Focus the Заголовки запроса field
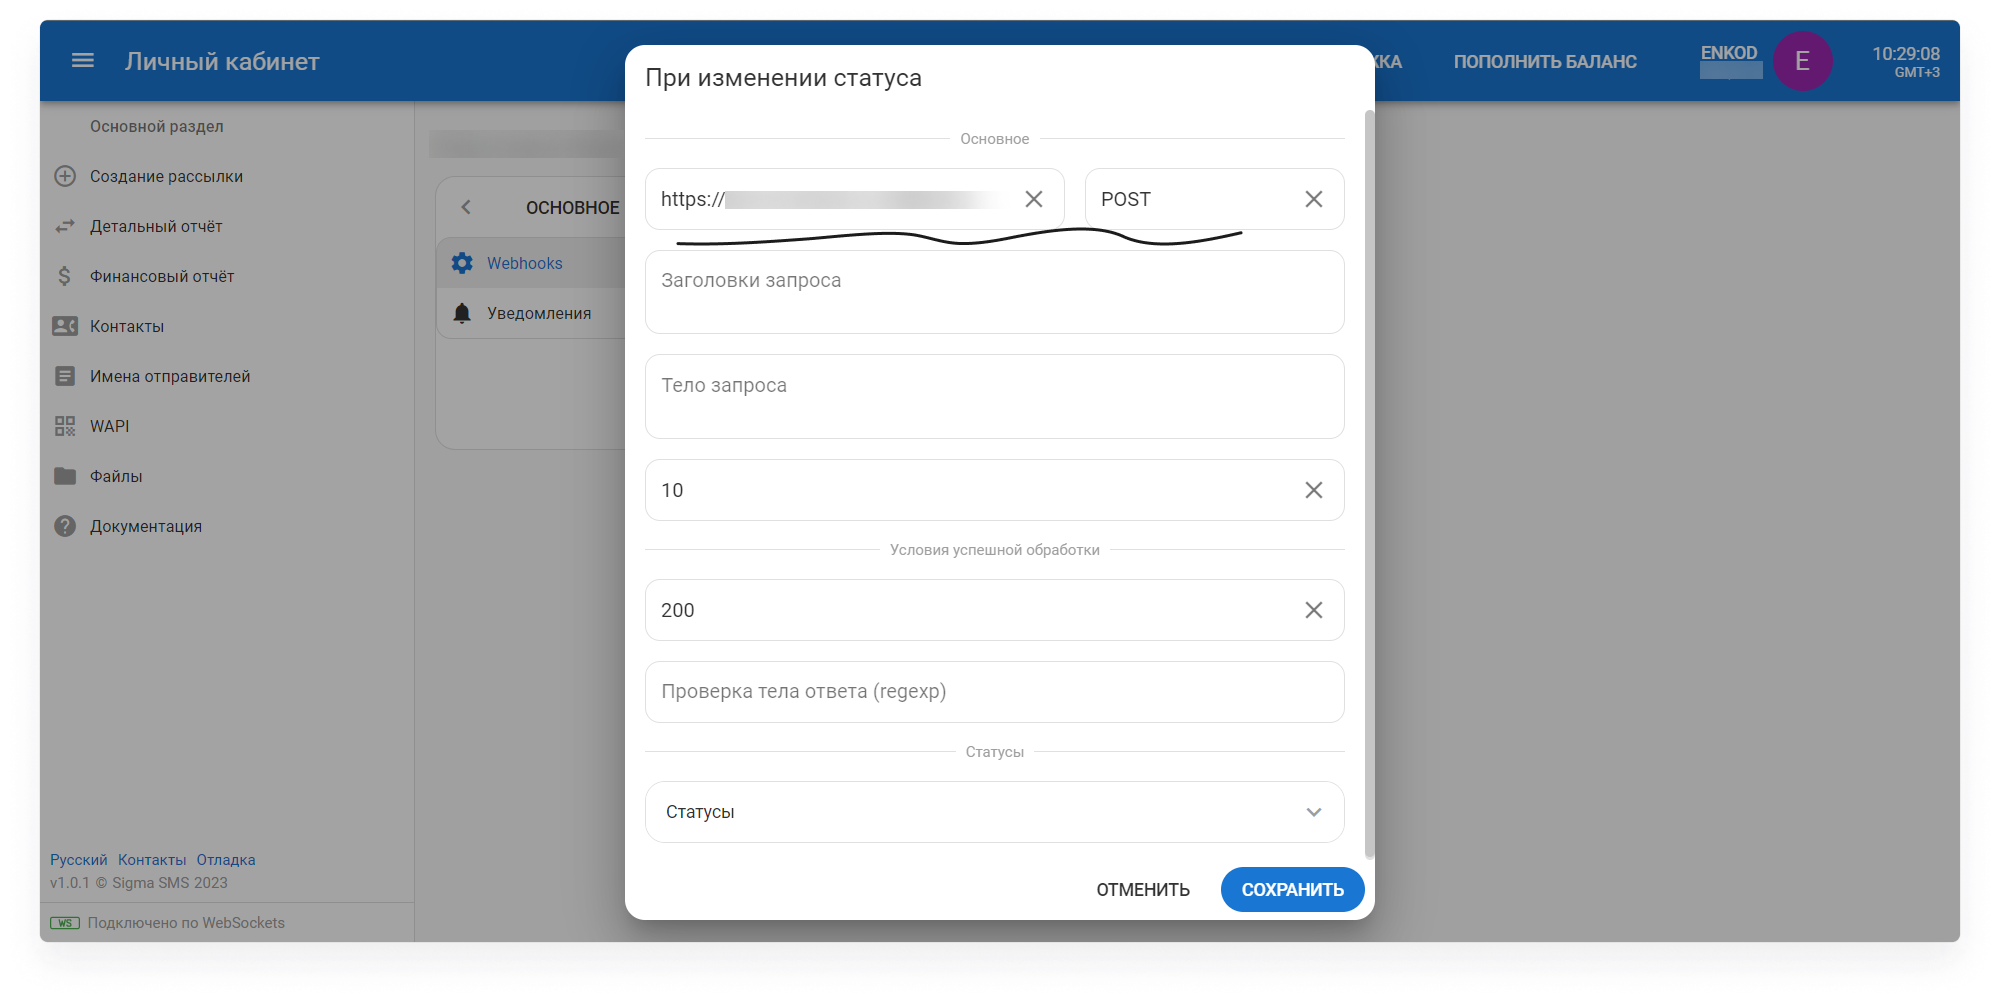2000x1002 pixels. [995, 292]
